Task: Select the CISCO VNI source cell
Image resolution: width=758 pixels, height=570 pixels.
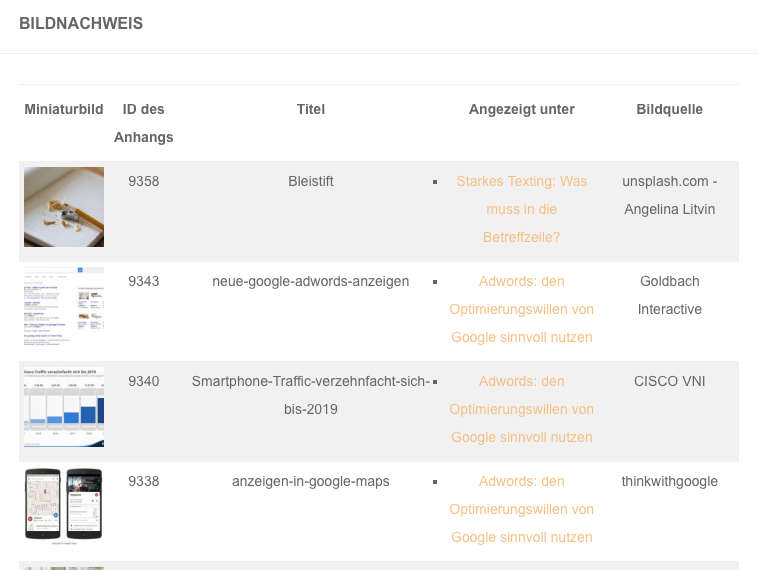Action: (670, 381)
